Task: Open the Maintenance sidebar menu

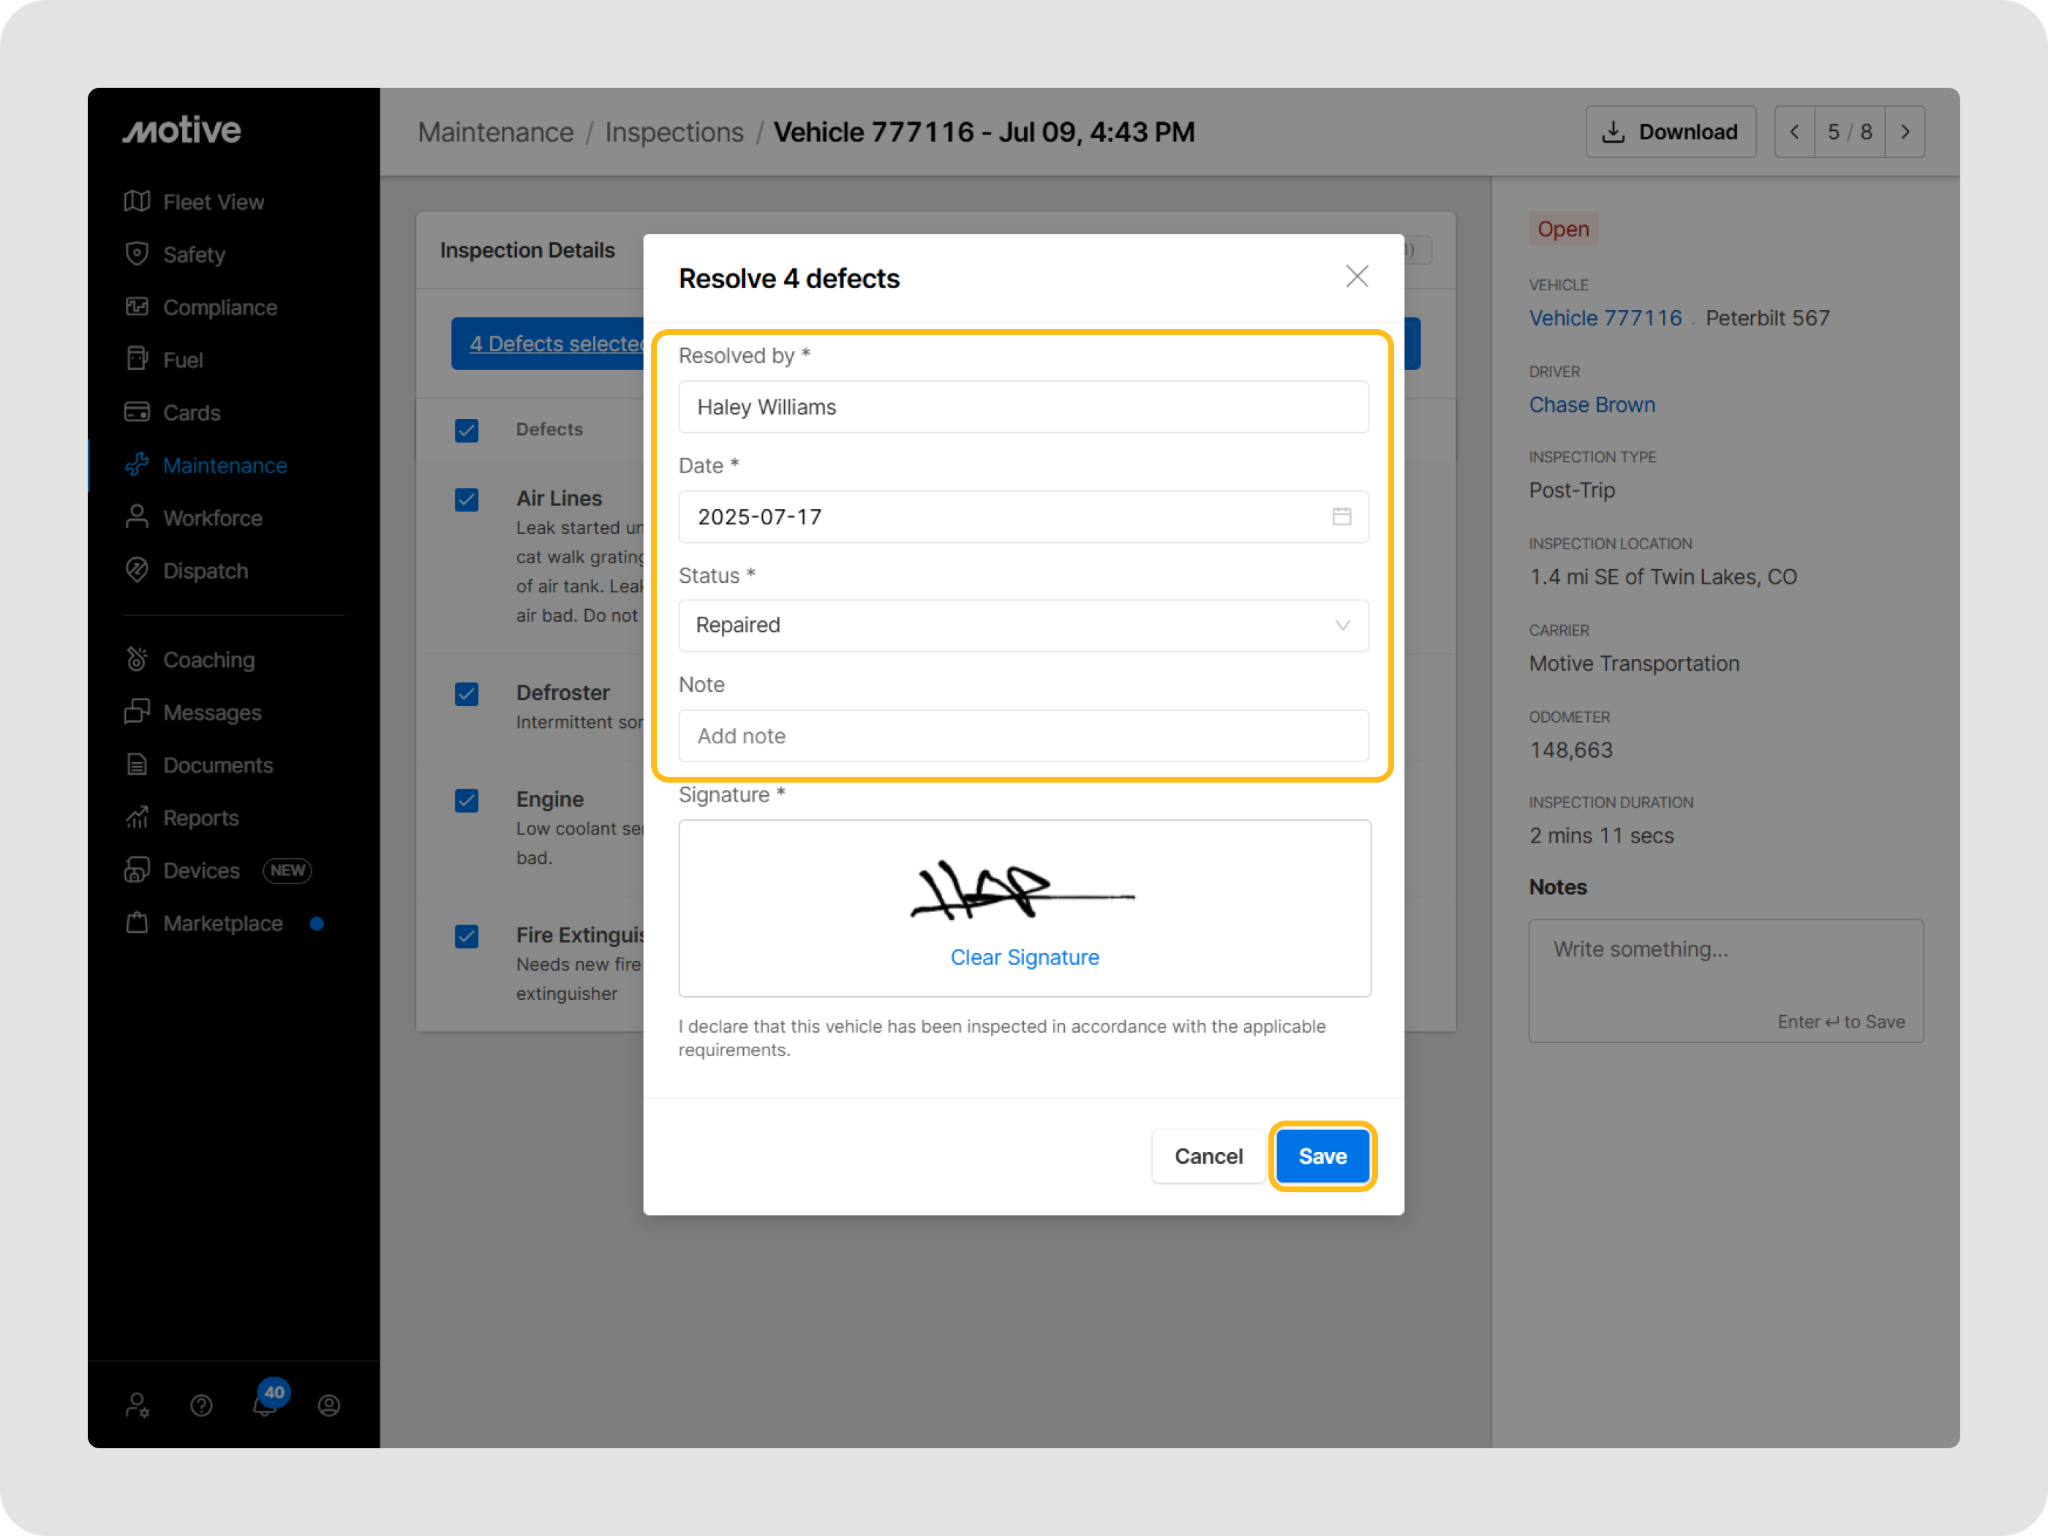Action: click(224, 466)
